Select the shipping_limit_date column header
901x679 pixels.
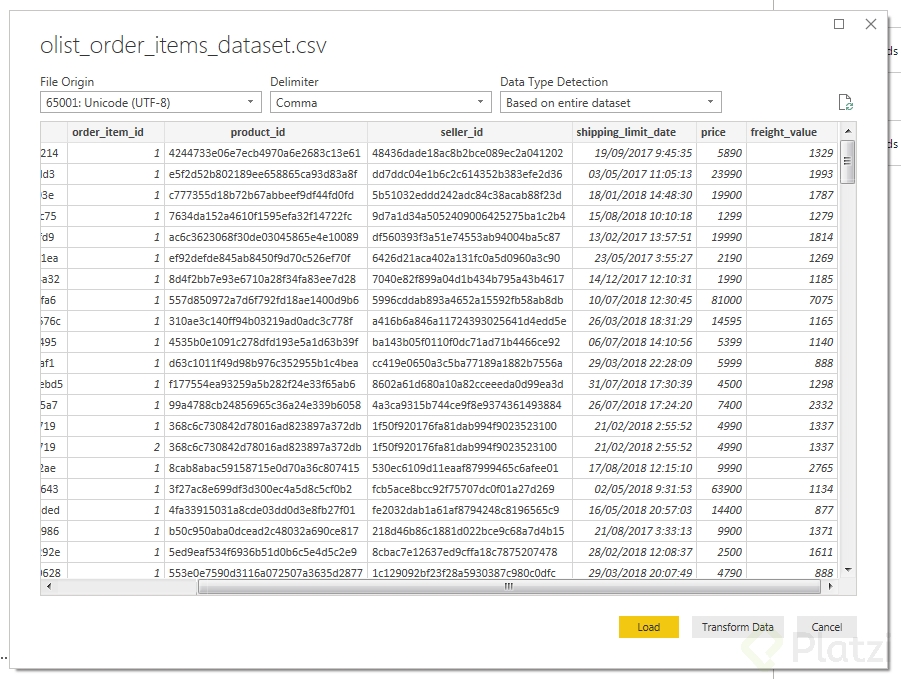point(626,132)
